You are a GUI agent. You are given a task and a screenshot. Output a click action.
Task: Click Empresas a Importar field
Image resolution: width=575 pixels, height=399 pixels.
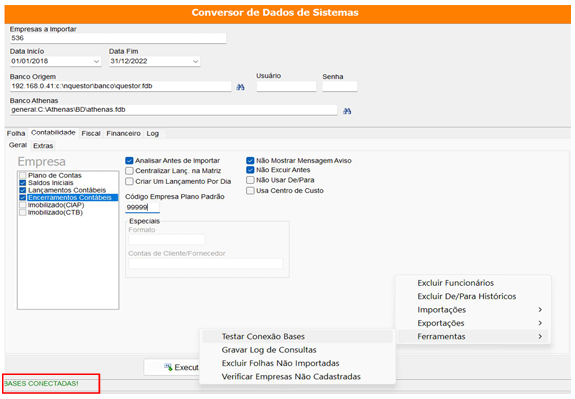(x=118, y=38)
